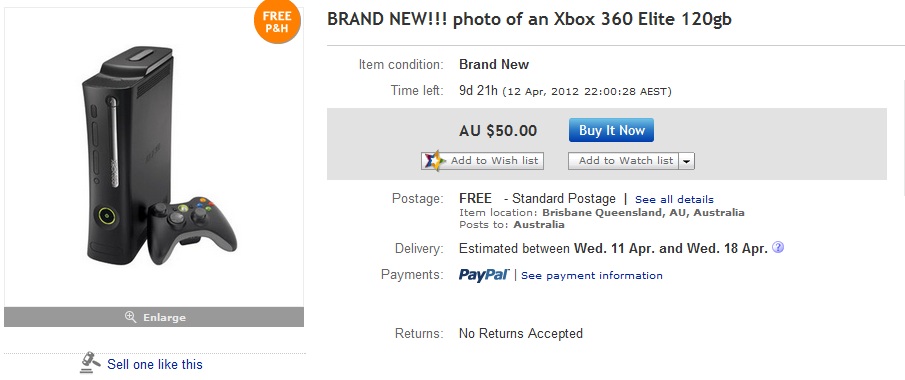Click the Xbox controller in the product photo
Screen dimensions: 905x380
[x=192, y=230]
